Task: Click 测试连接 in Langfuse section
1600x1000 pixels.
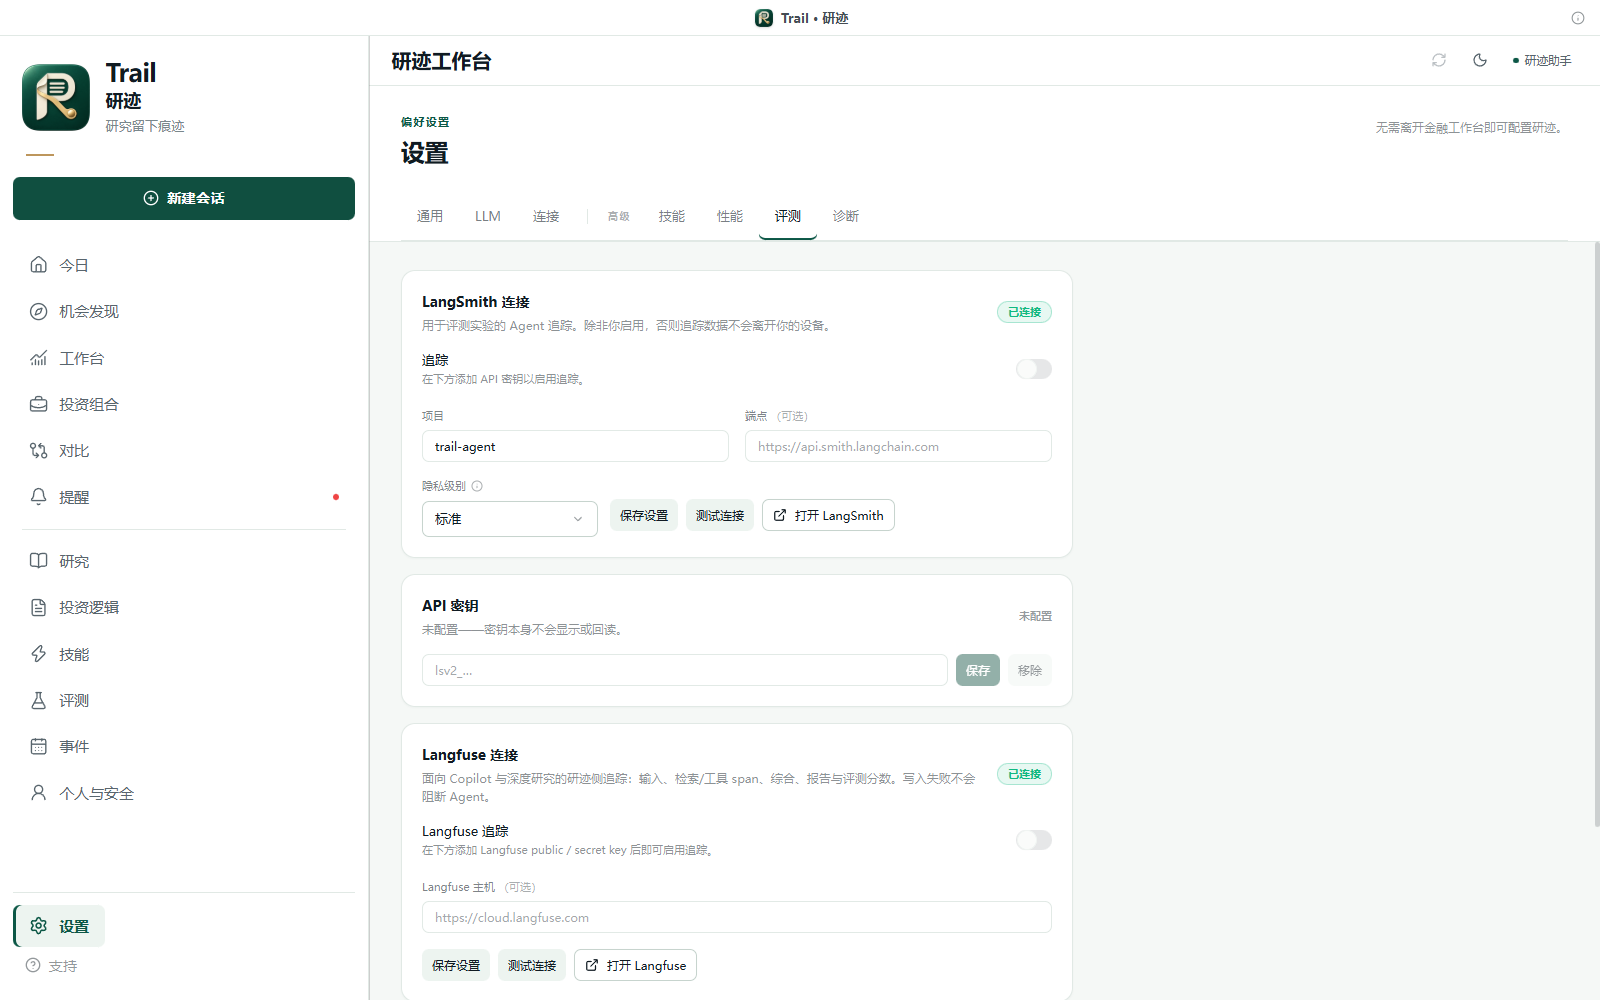Action: (532, 965)
